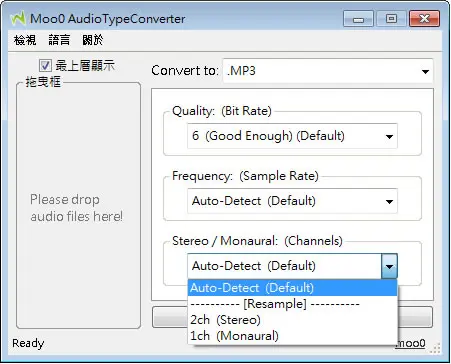The image size is (451, 364).
Task: Open the Convert to .MP3 dropdown
Action: point(328,71)
